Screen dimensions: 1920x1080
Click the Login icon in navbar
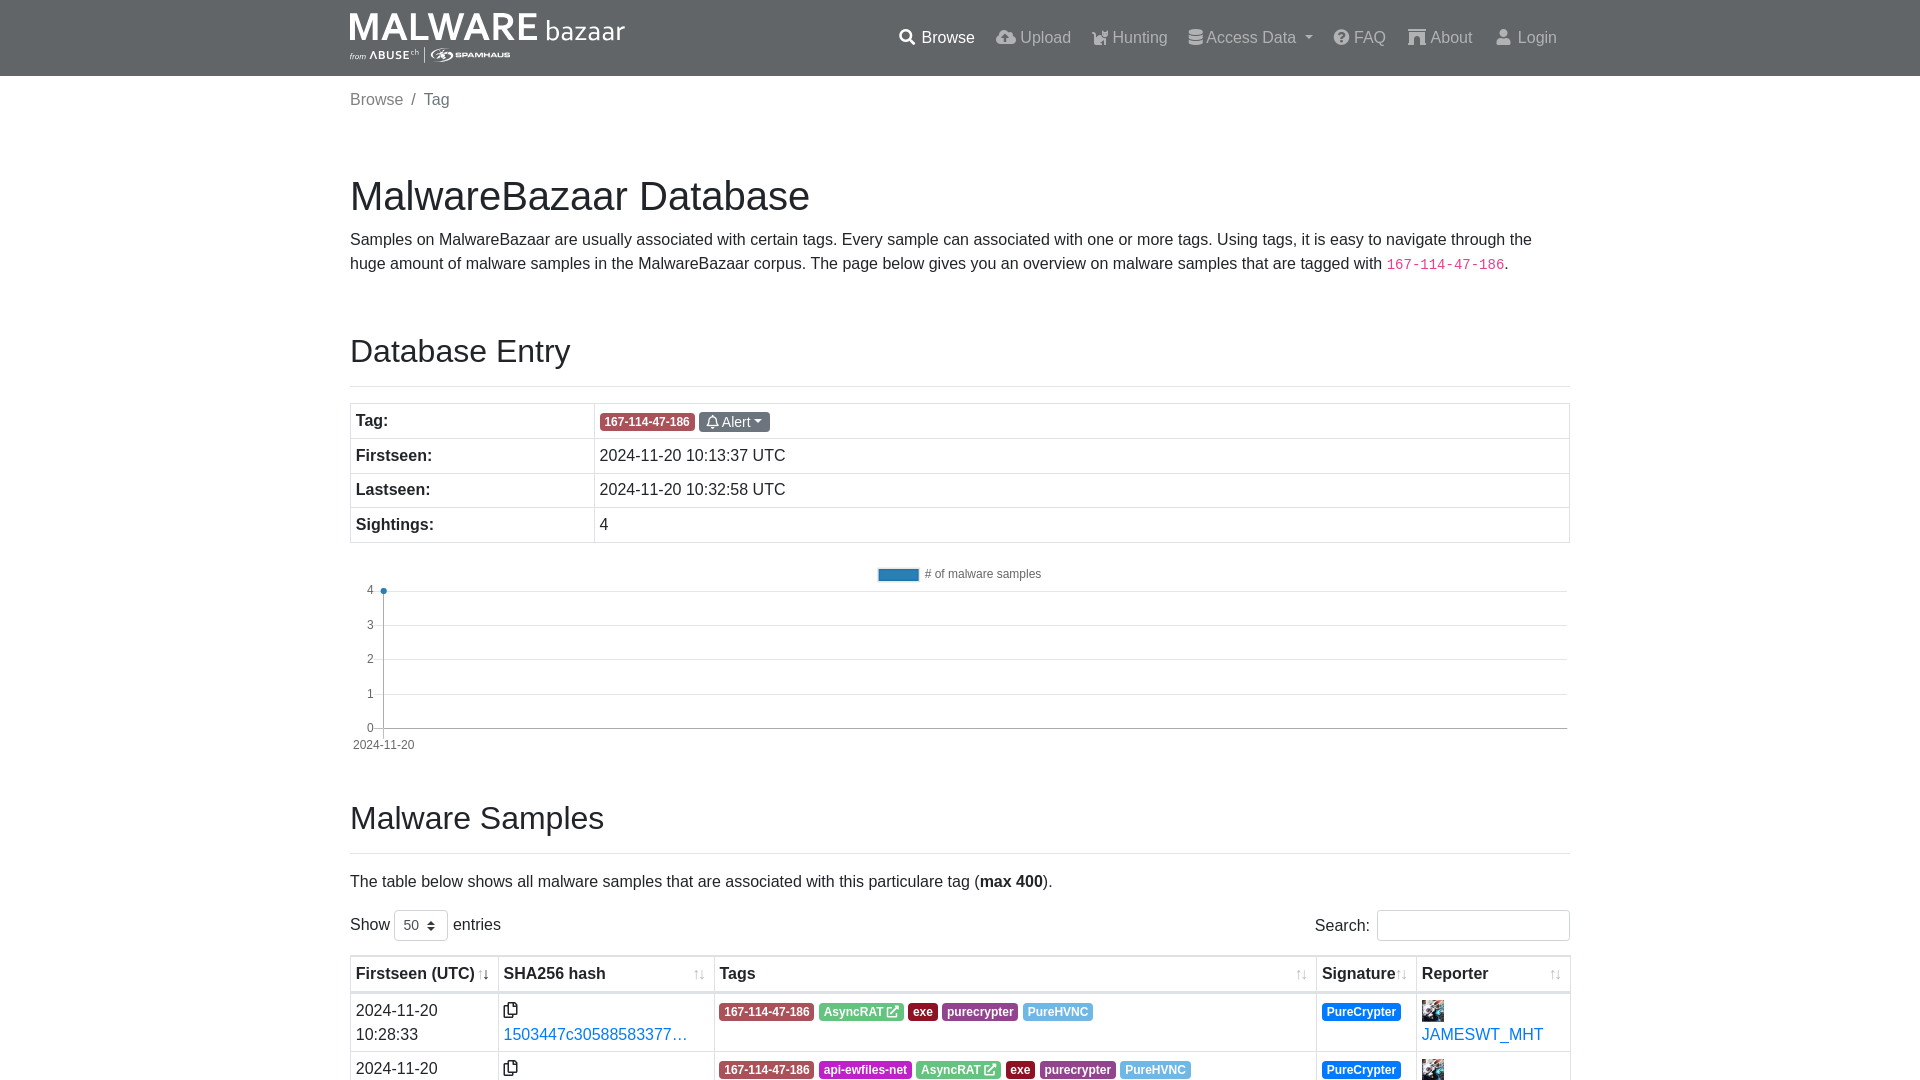[1503, 36]
